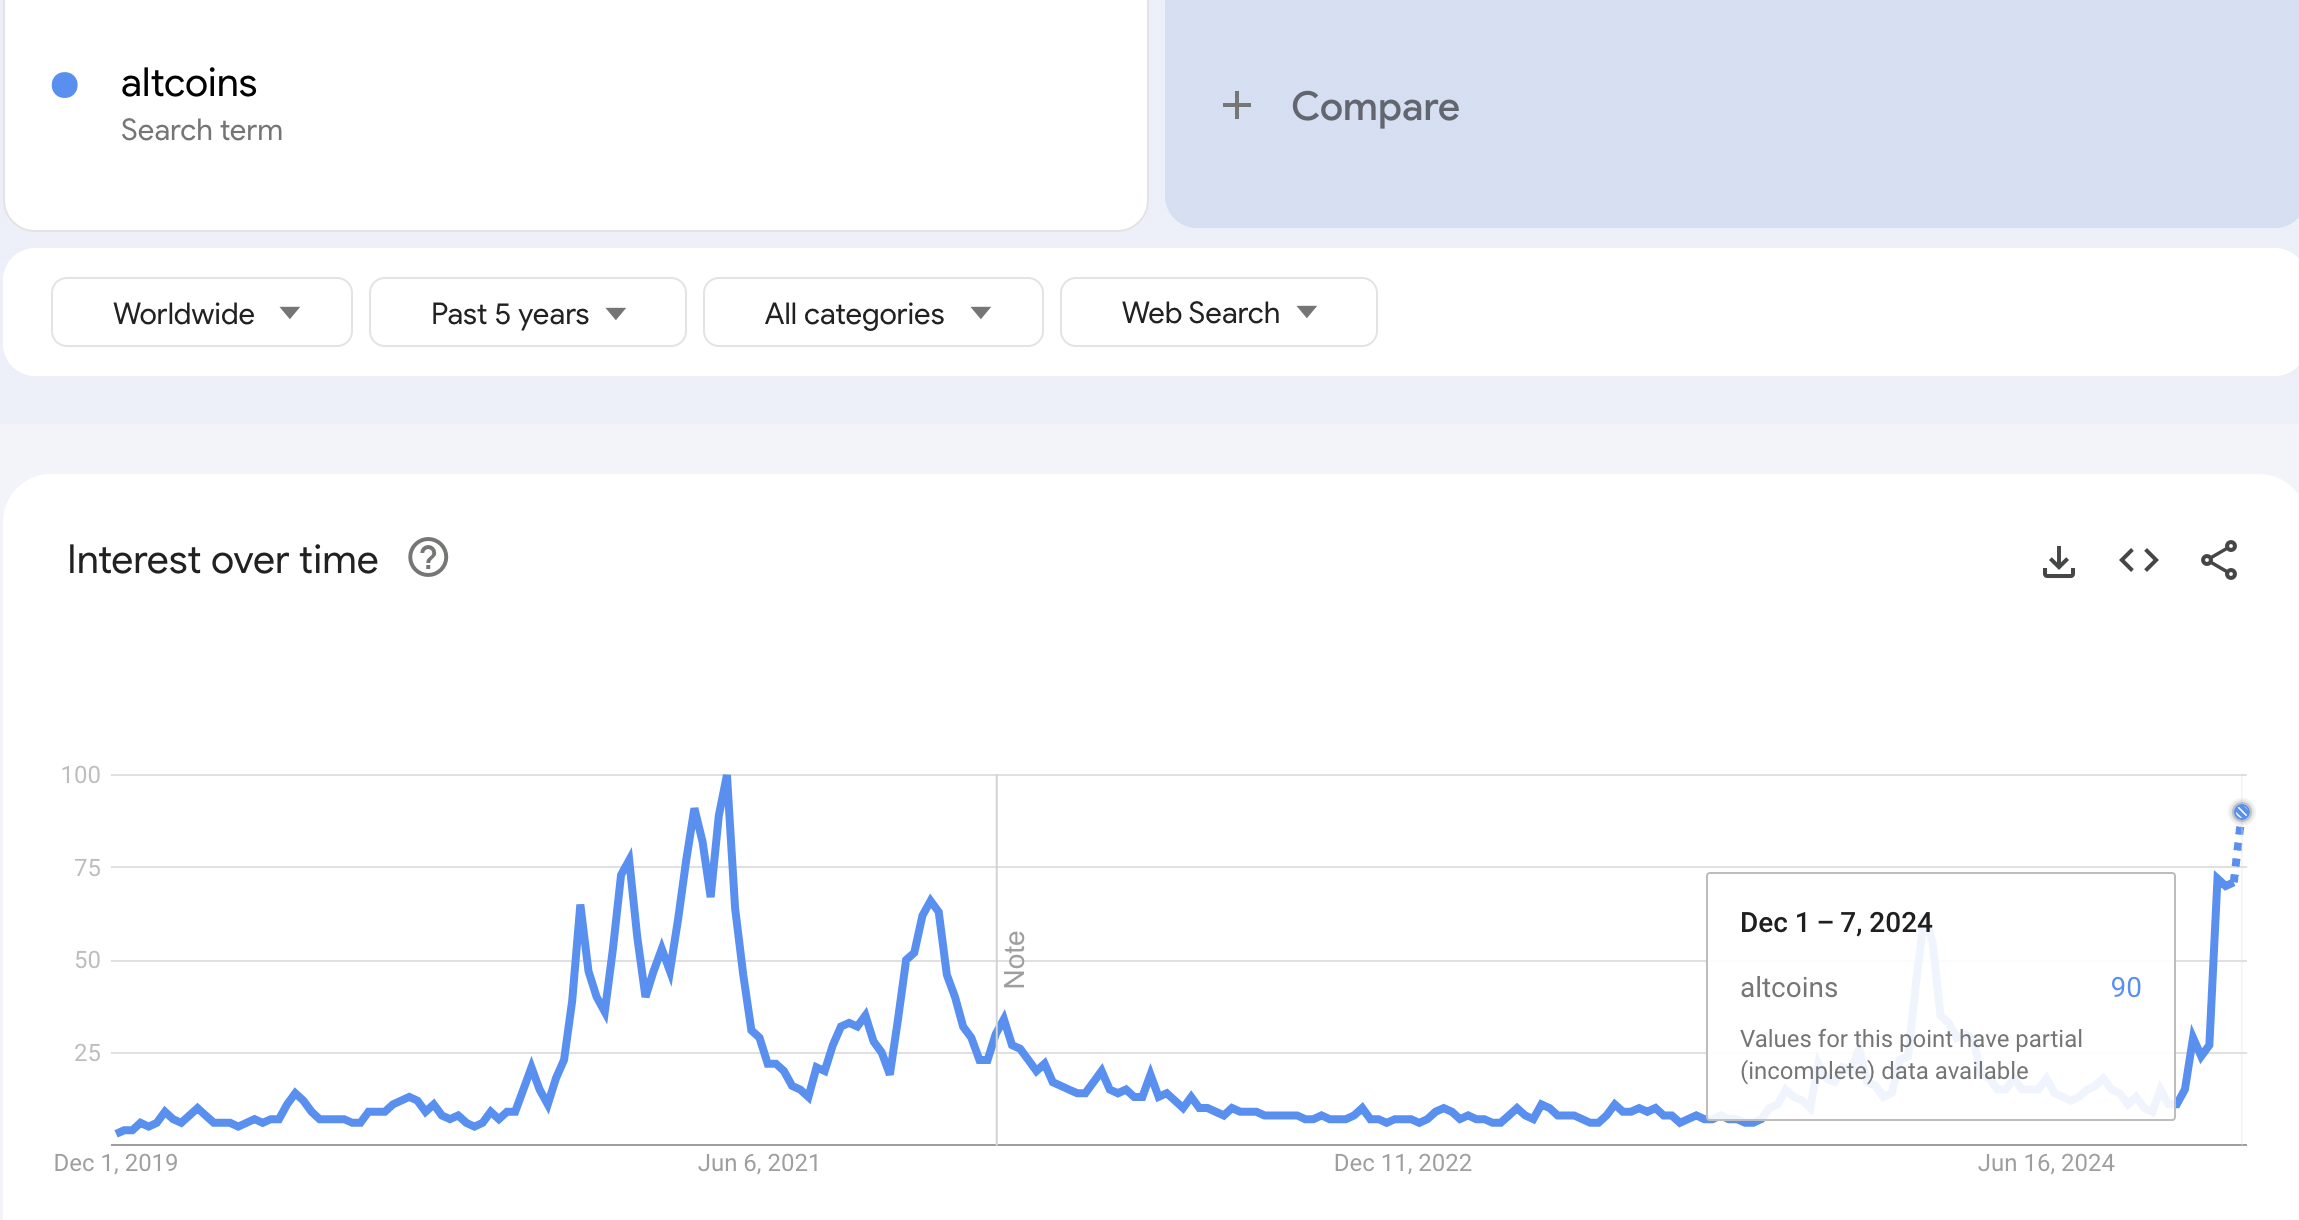Viewport: 2299px width, 1220px height.
Task: Click the Dec 1 – 7, 2024 tooltip
Action: tap(1940, 996)
